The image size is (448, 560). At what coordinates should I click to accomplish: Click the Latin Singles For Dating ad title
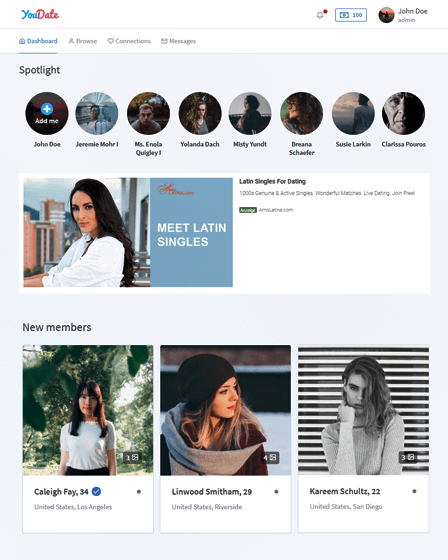coord(272,181)
